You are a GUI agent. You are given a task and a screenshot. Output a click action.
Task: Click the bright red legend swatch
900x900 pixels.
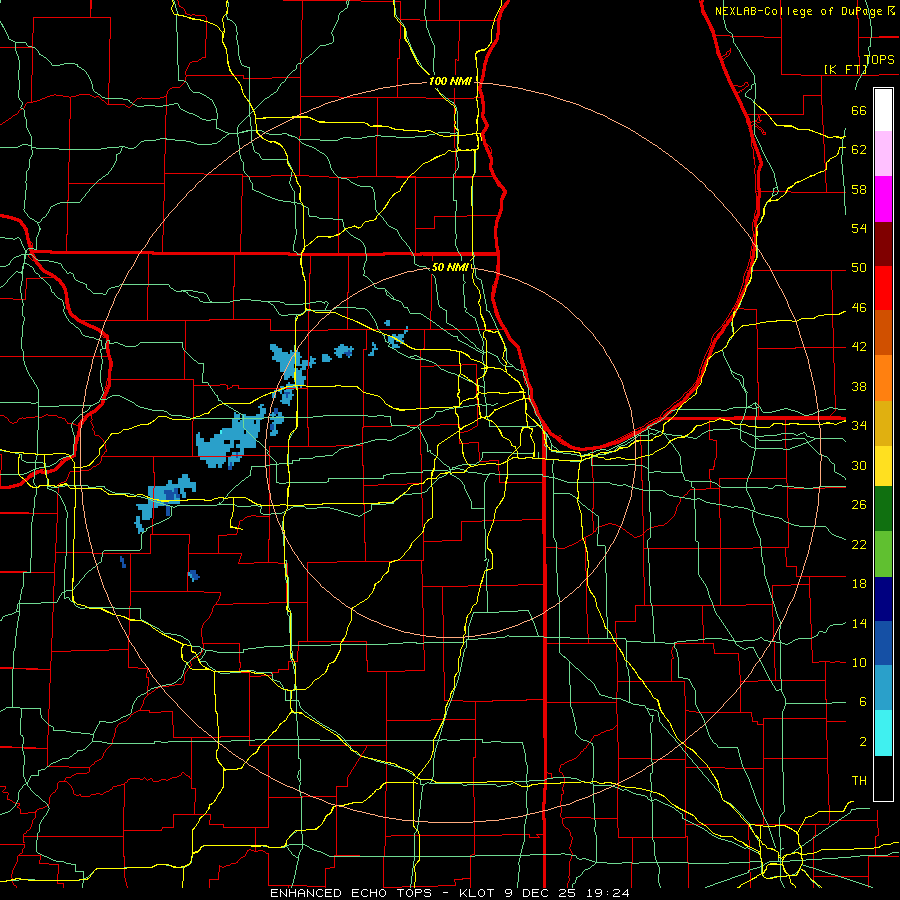tap(883, 288)
